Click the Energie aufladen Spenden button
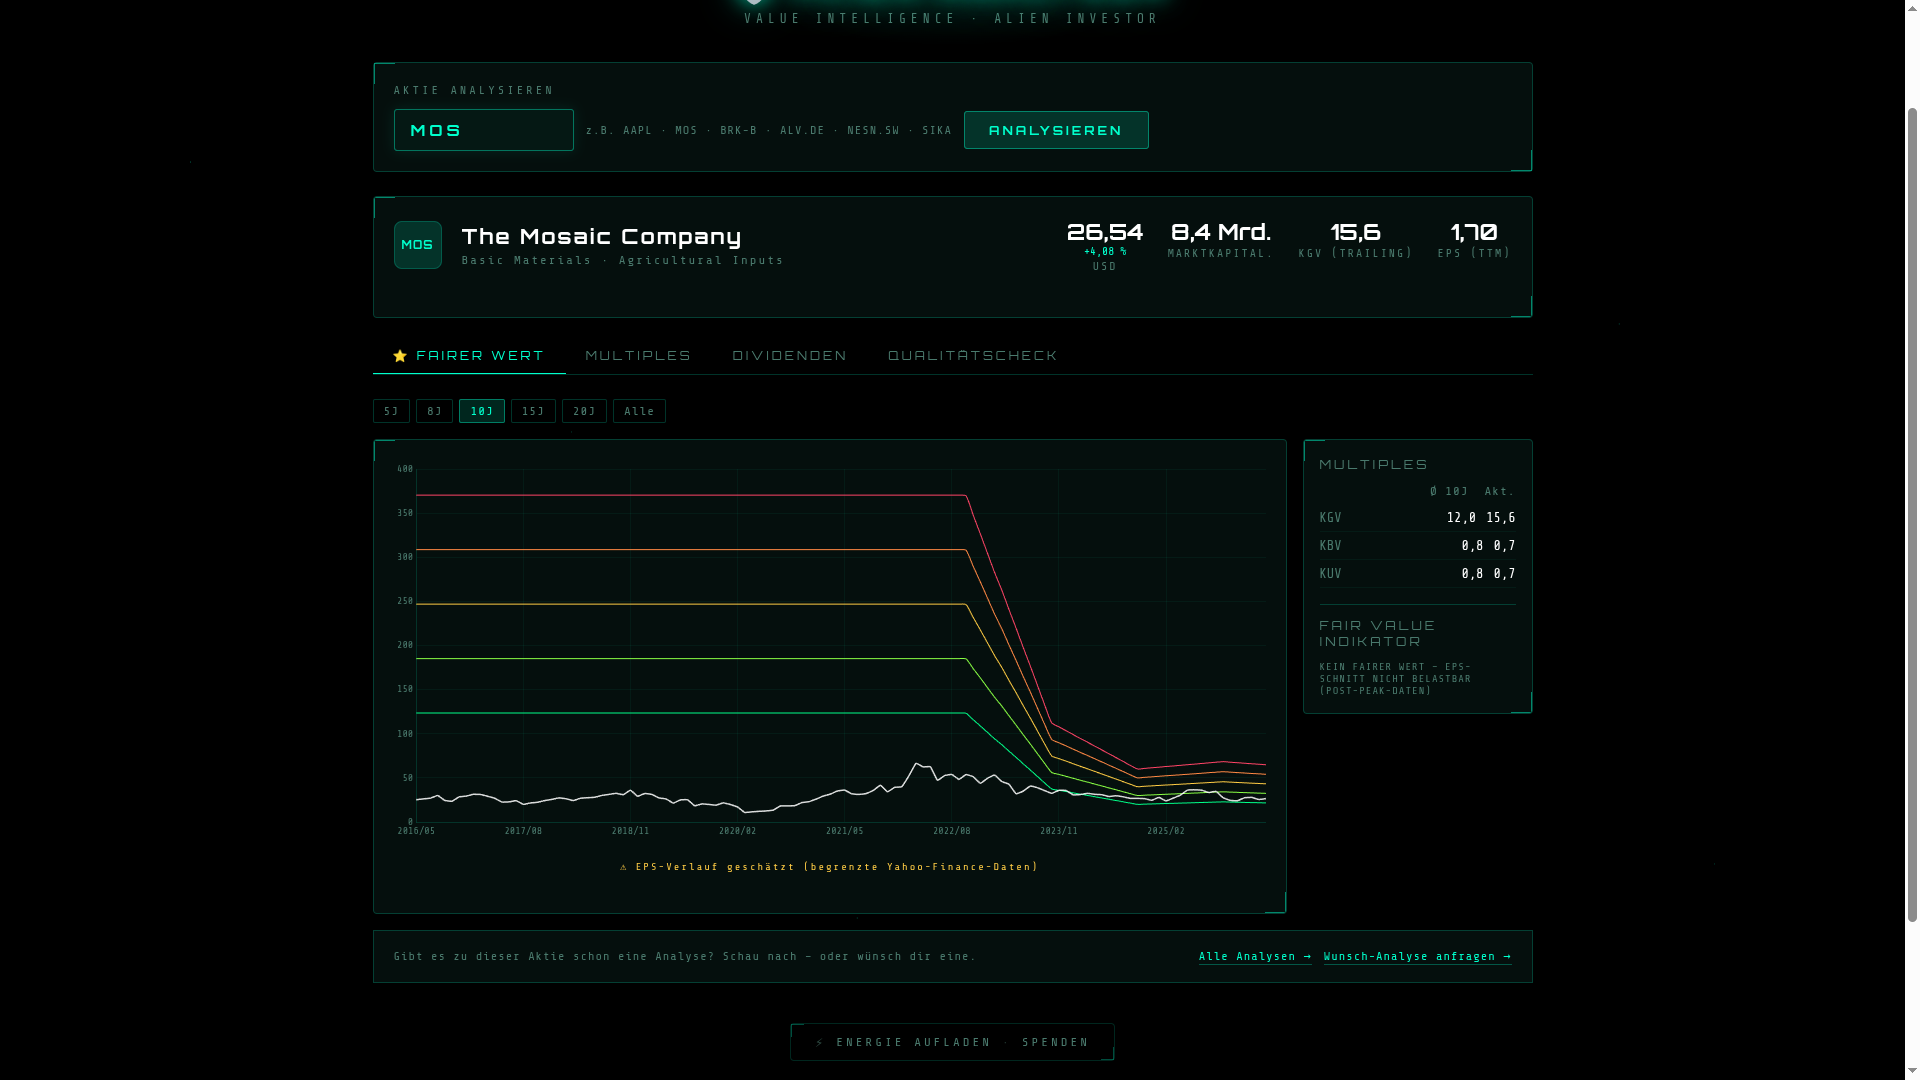The image size is (1920, 1080). (952, 1042)
